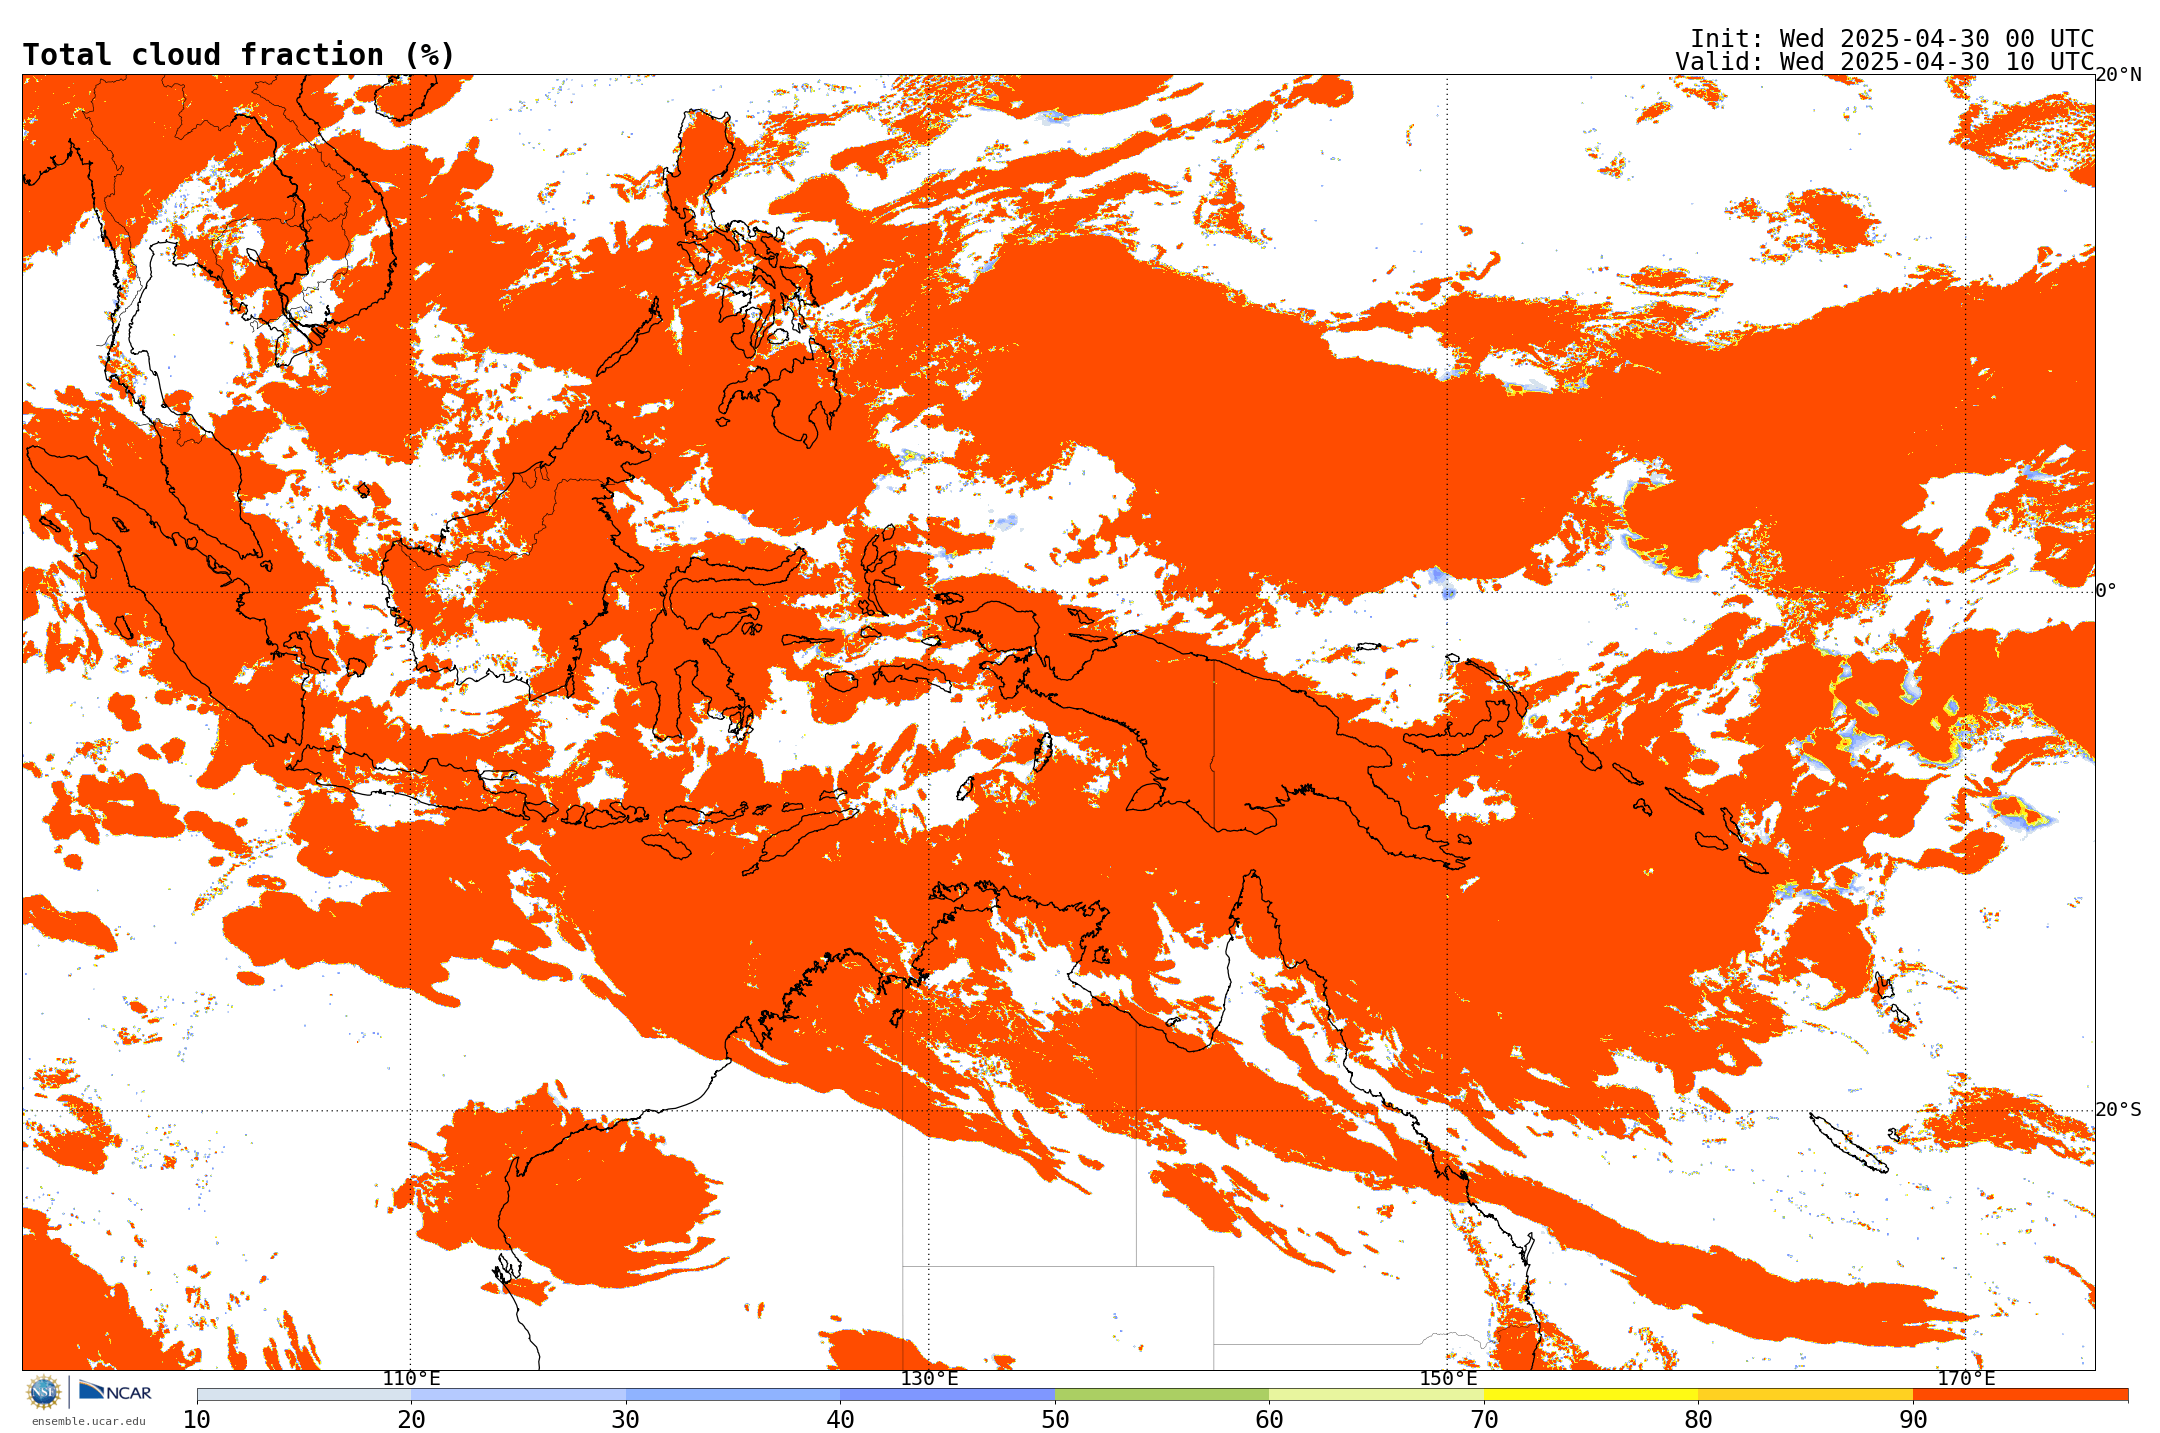
Task: Click the 170°E longitude label
Action: [1966, 1379]
